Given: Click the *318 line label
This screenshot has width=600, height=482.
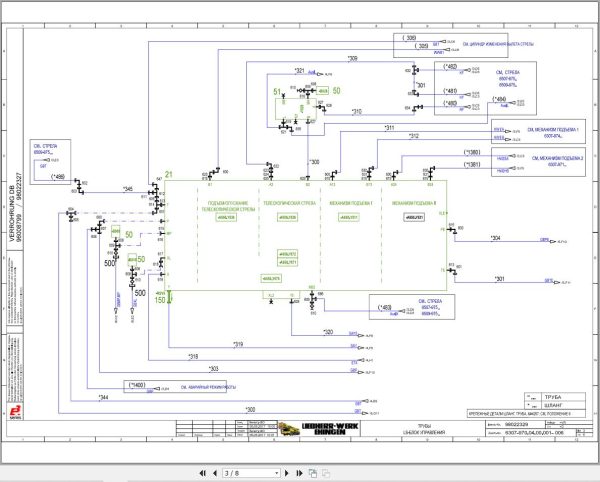Looking at the screenshot, I should click(193, 357).
